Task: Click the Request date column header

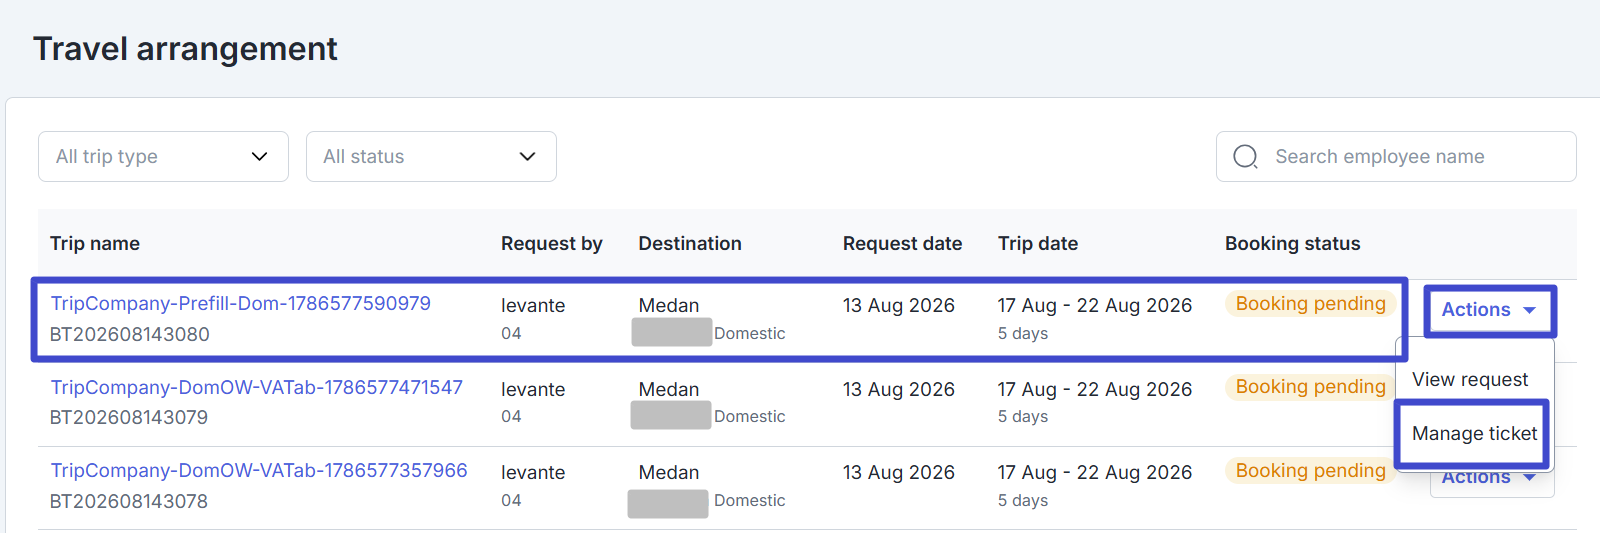Action: [x=902, y=244]
